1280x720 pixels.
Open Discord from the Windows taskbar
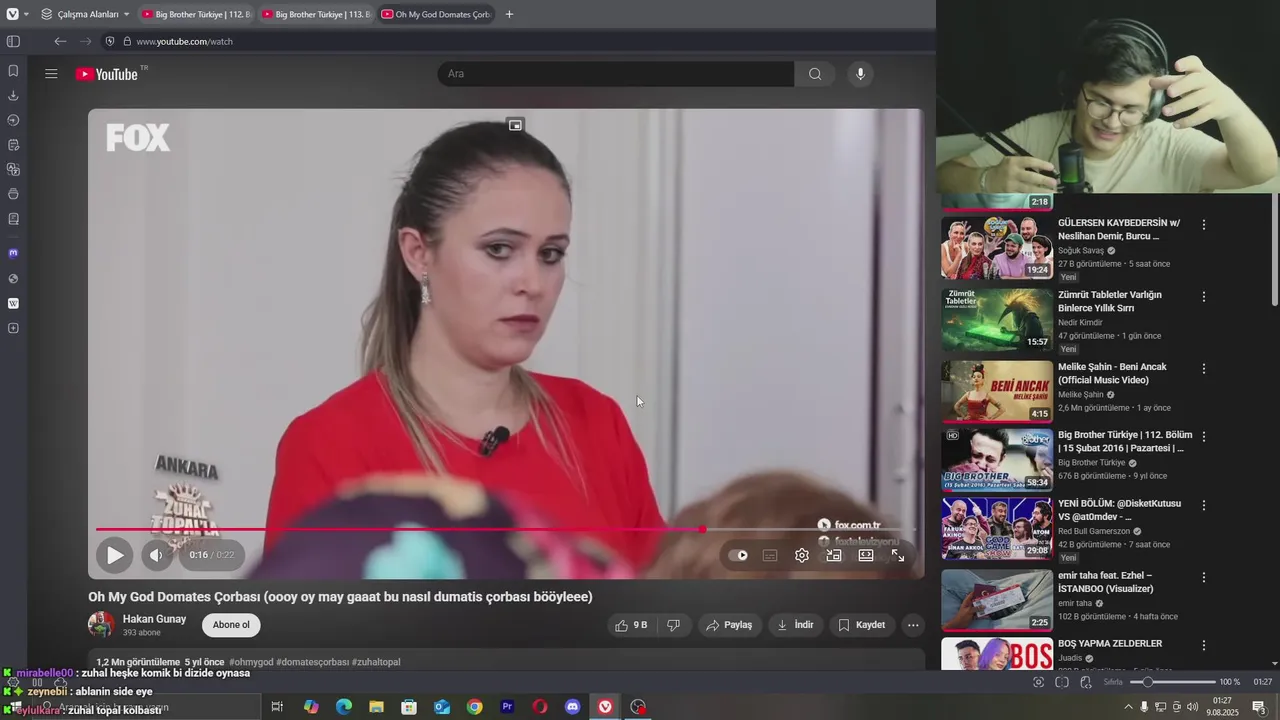[572, 707]
